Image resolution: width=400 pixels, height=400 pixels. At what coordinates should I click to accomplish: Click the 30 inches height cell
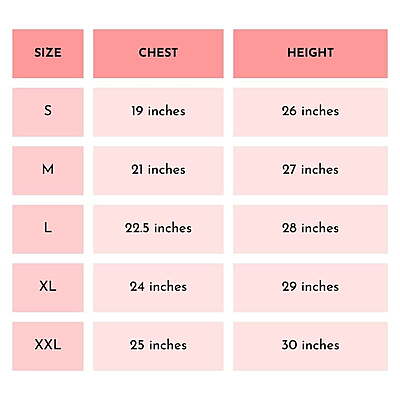(x=310, y=346)
